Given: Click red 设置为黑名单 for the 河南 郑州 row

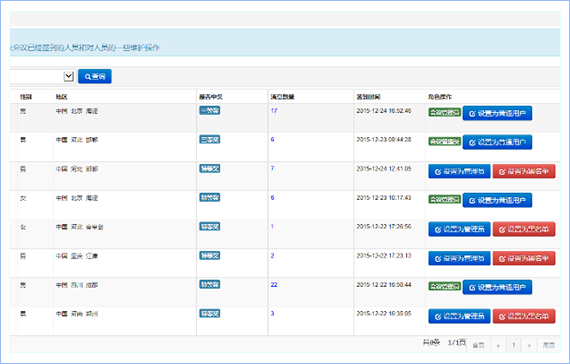Looking at the screenshot, I should point(524,316).
